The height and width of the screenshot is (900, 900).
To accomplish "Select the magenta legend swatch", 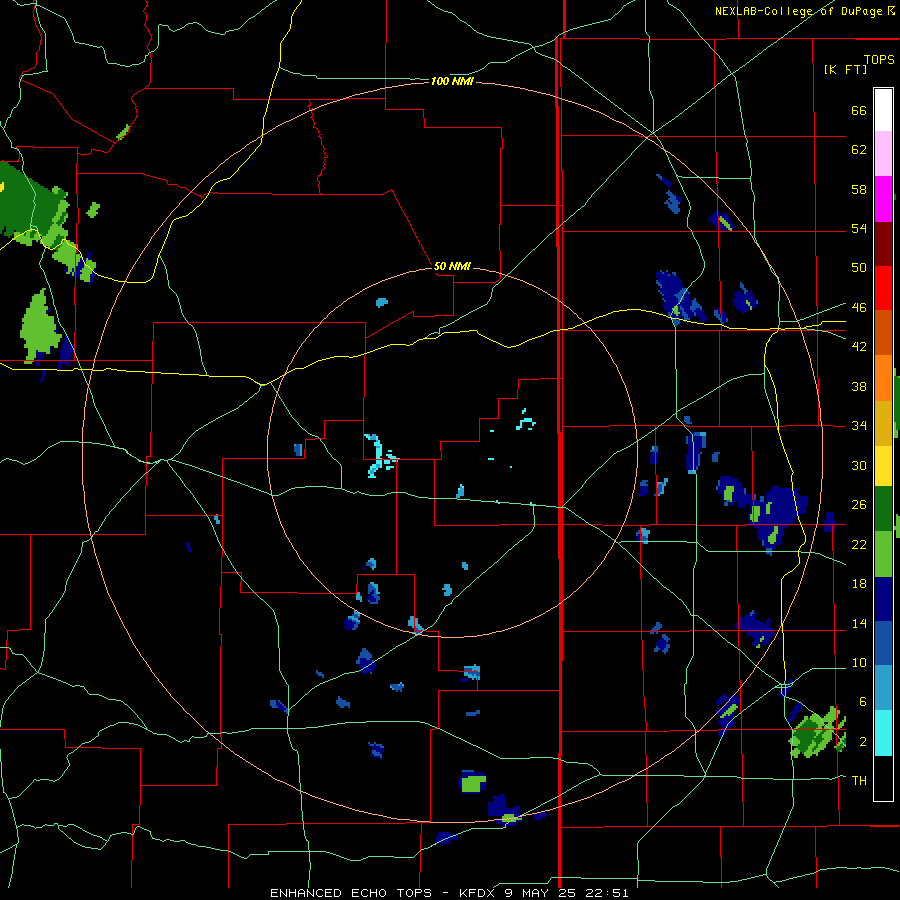I will tap(883, 199).
